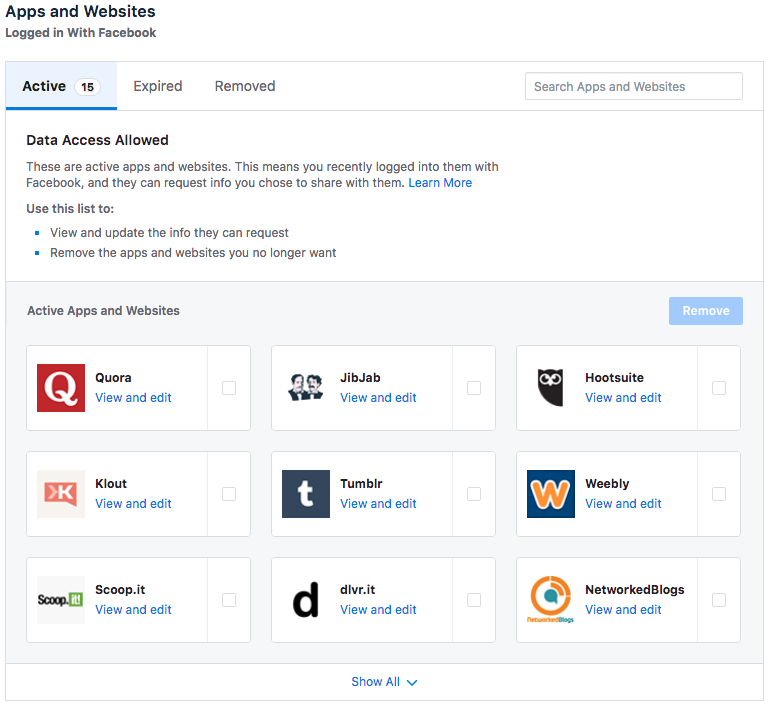Screen dimensions: 774x716
Task: Open View and edit for Hootsuite
Action: point(623,398)
